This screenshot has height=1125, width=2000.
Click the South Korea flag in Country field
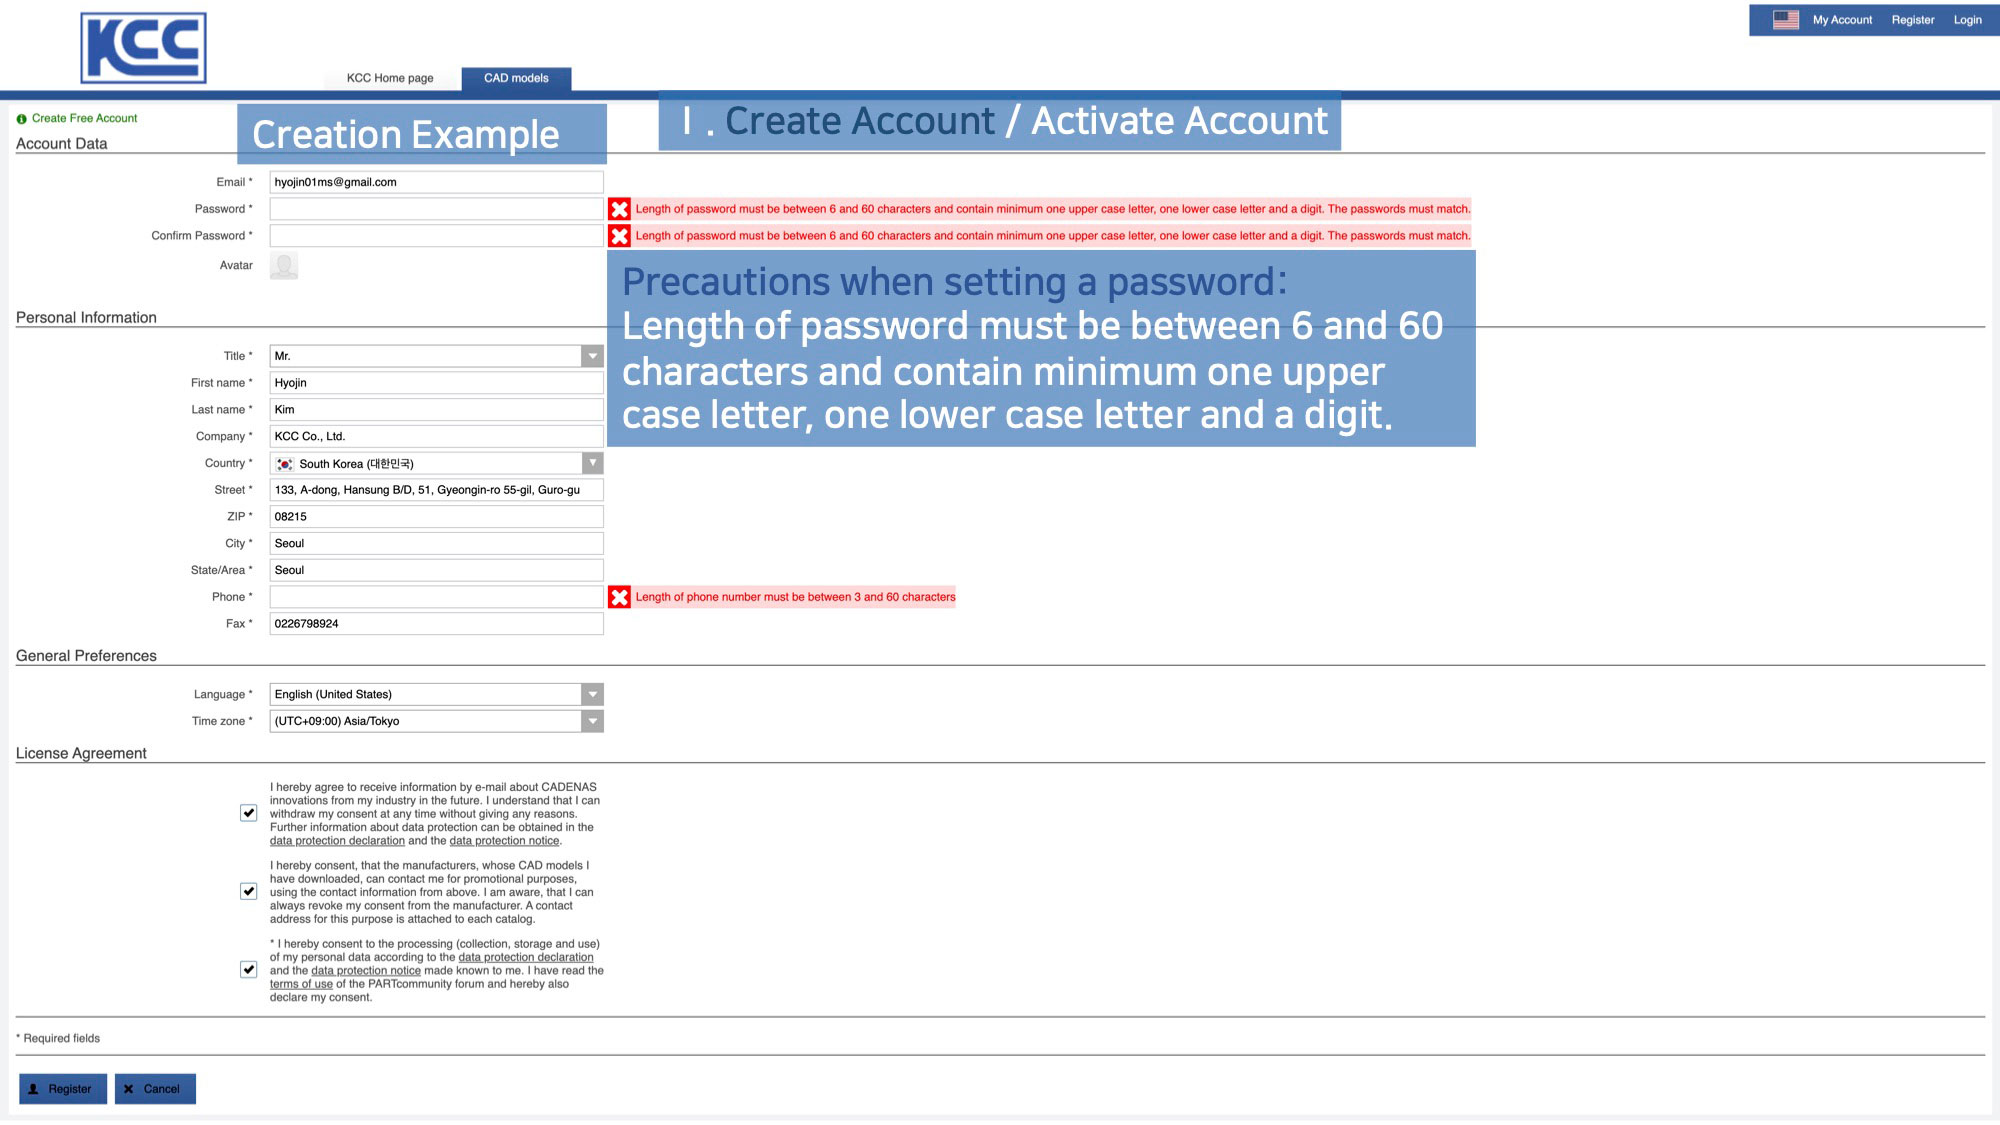(x=285, y=464)
